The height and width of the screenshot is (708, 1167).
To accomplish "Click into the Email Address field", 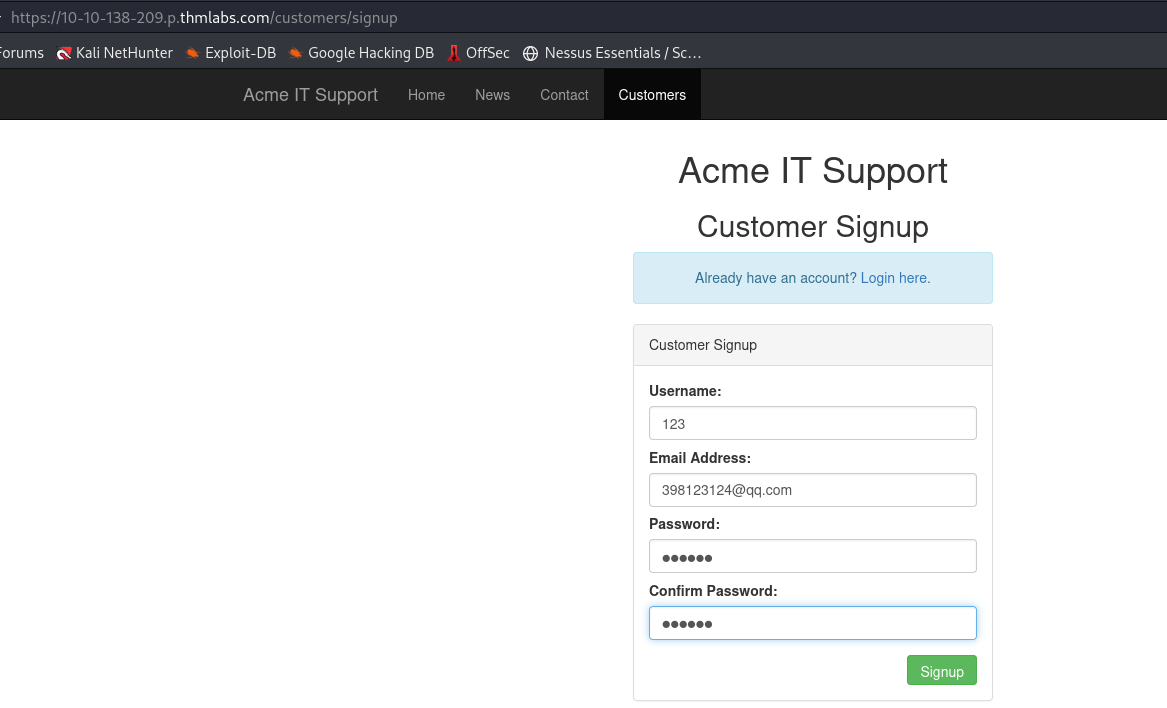I will [812, 490].
